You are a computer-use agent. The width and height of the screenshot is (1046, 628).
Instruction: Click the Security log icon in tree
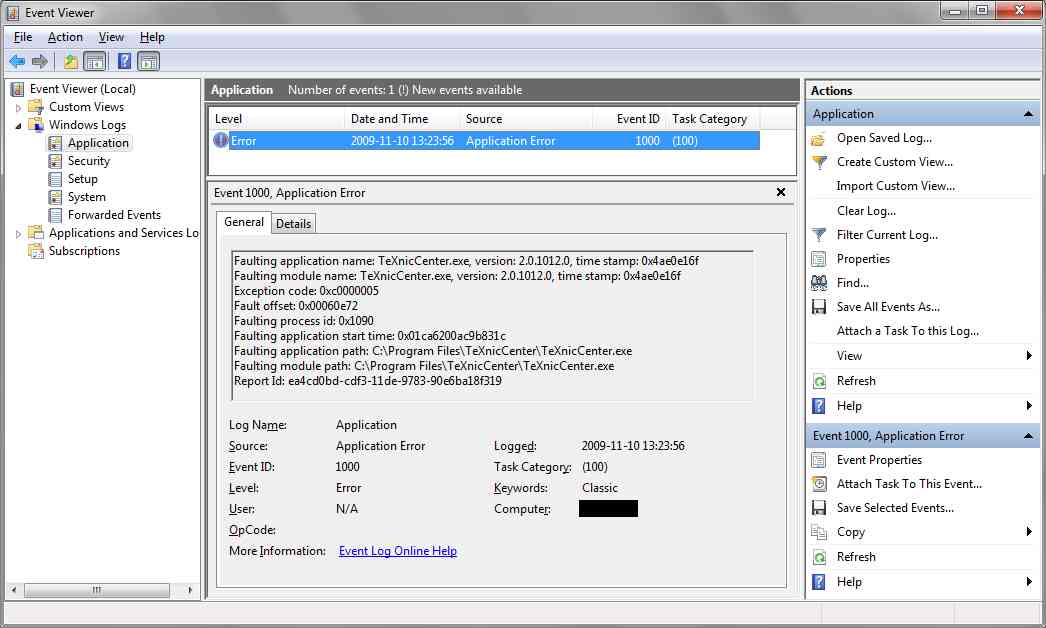[x=55, y=161]
